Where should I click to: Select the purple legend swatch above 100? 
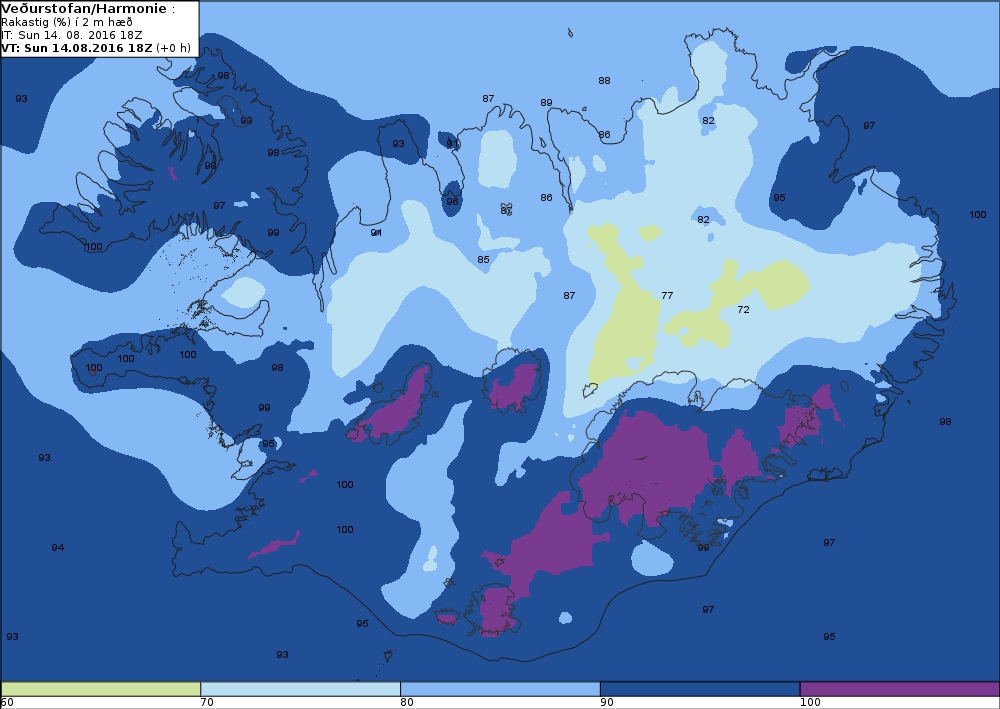pyautogui.click(x=900, y=689)
